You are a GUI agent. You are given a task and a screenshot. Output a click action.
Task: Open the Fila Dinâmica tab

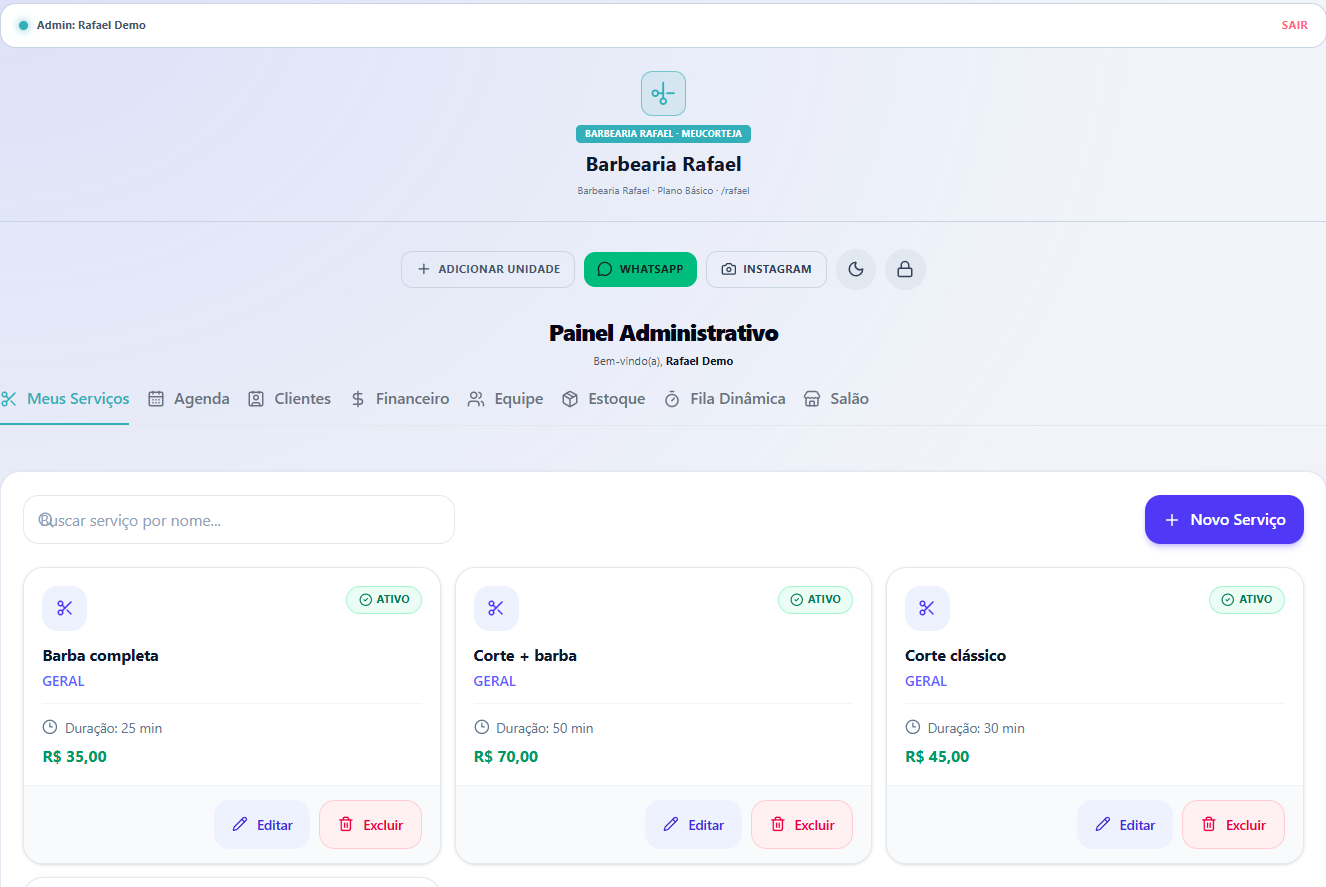tap(724, 399)
